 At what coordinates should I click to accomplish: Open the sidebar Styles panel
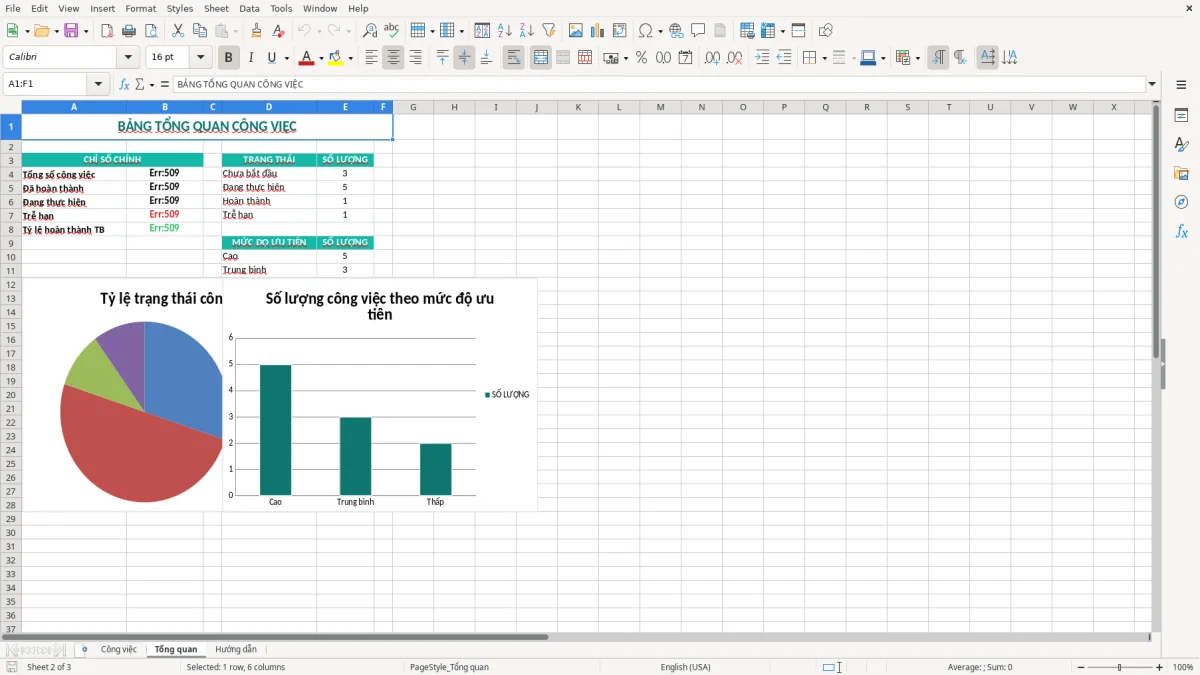click(1181, 145)
